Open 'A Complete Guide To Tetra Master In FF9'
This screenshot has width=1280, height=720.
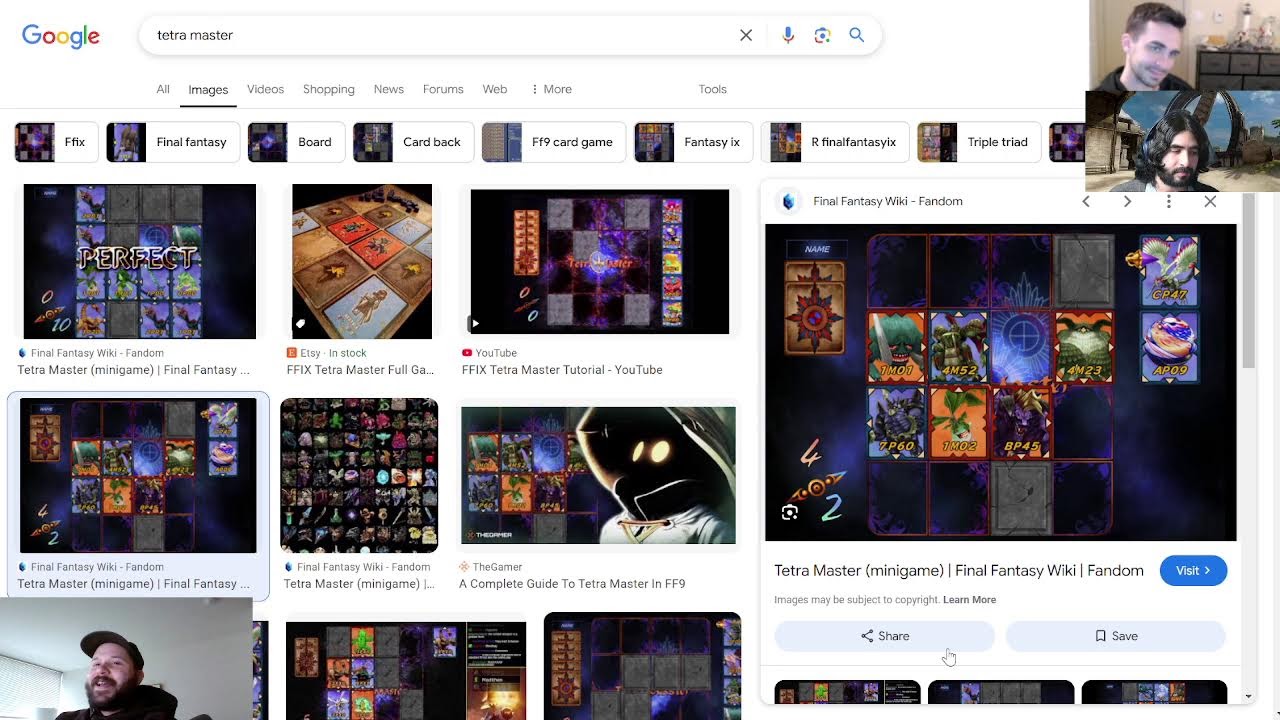572,584
